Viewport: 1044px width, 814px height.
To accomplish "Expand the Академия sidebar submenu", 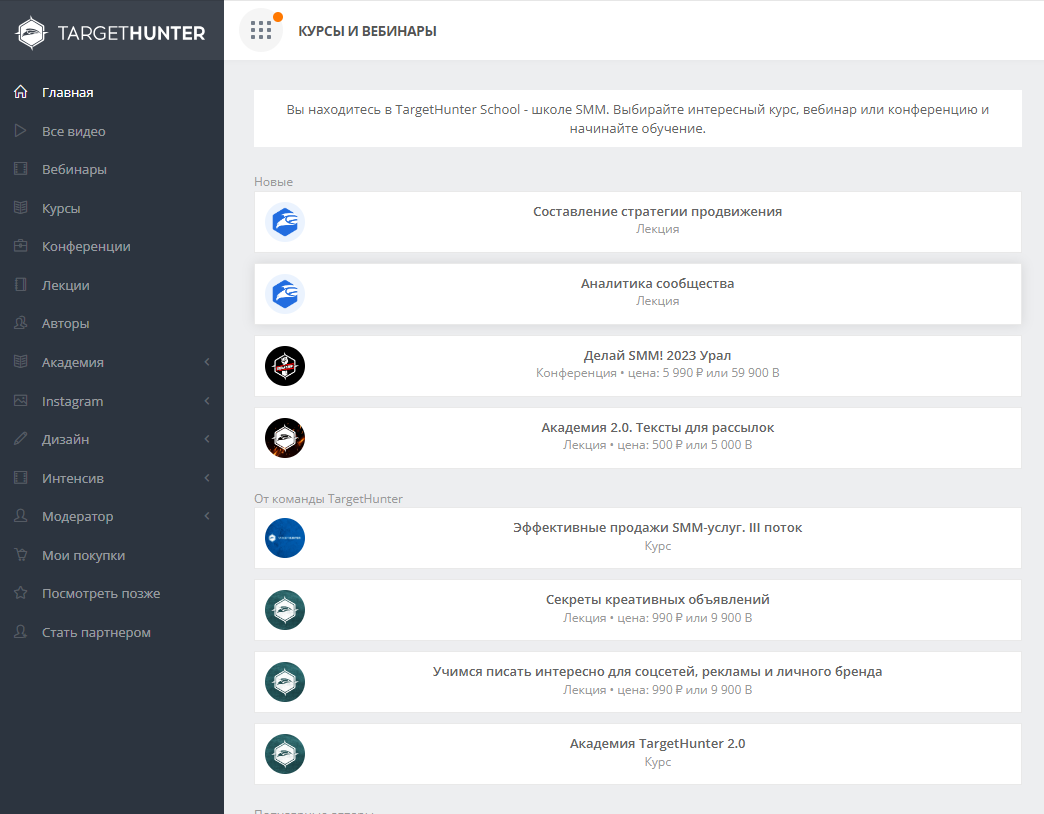I will (206, 362).
